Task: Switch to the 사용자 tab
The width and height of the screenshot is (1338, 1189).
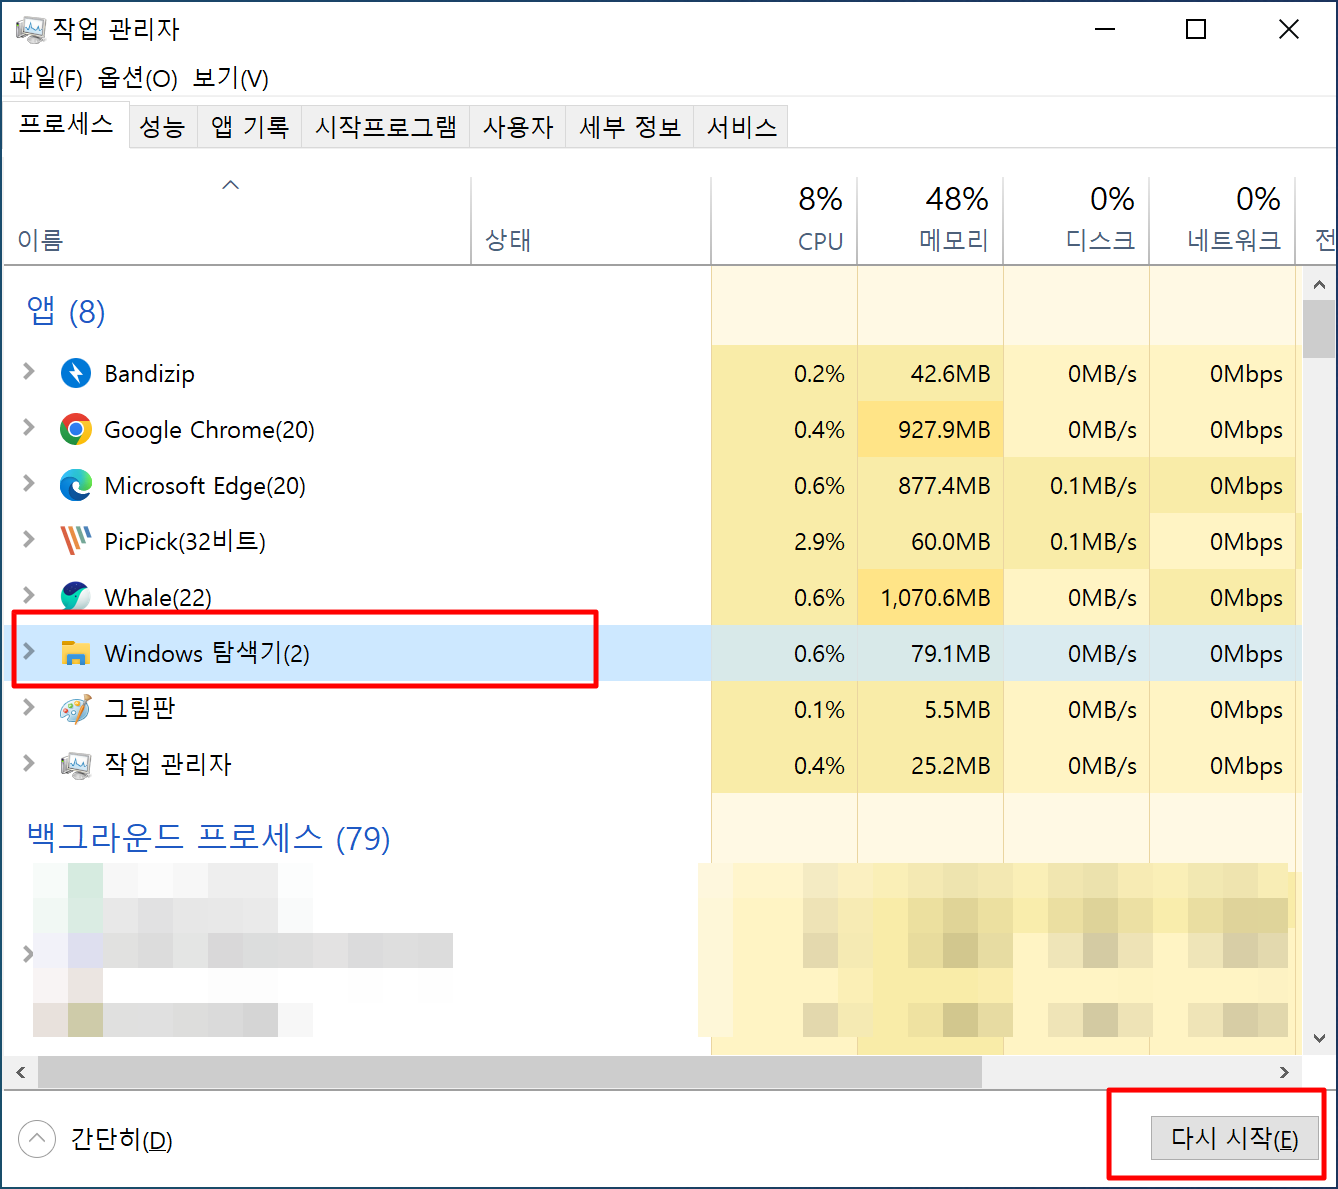Action: pyautogui.click(x=517, y=127)
